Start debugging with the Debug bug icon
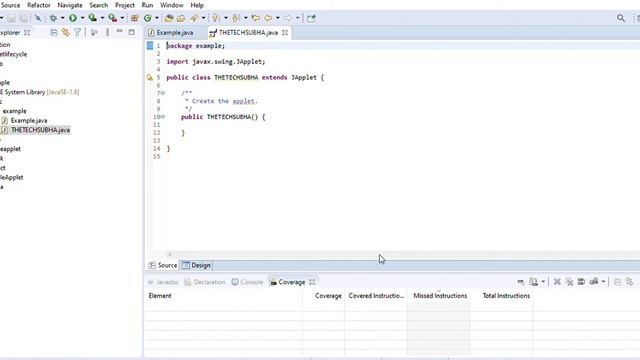Viewport: 640px width, 360px height. (x=53, y=18)
